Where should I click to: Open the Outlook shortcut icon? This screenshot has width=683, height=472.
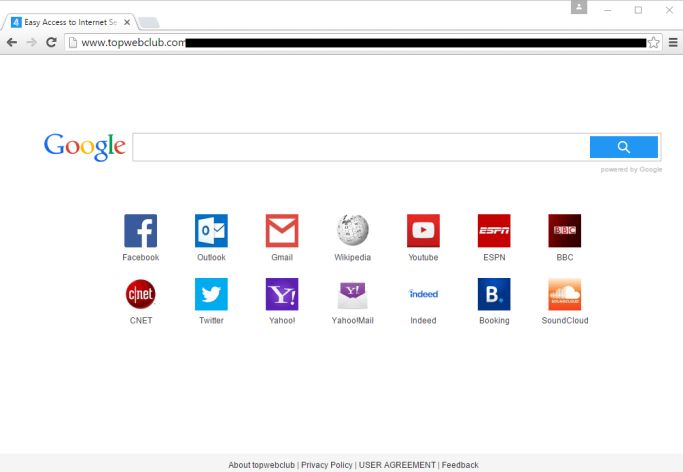tap(211, 230)
